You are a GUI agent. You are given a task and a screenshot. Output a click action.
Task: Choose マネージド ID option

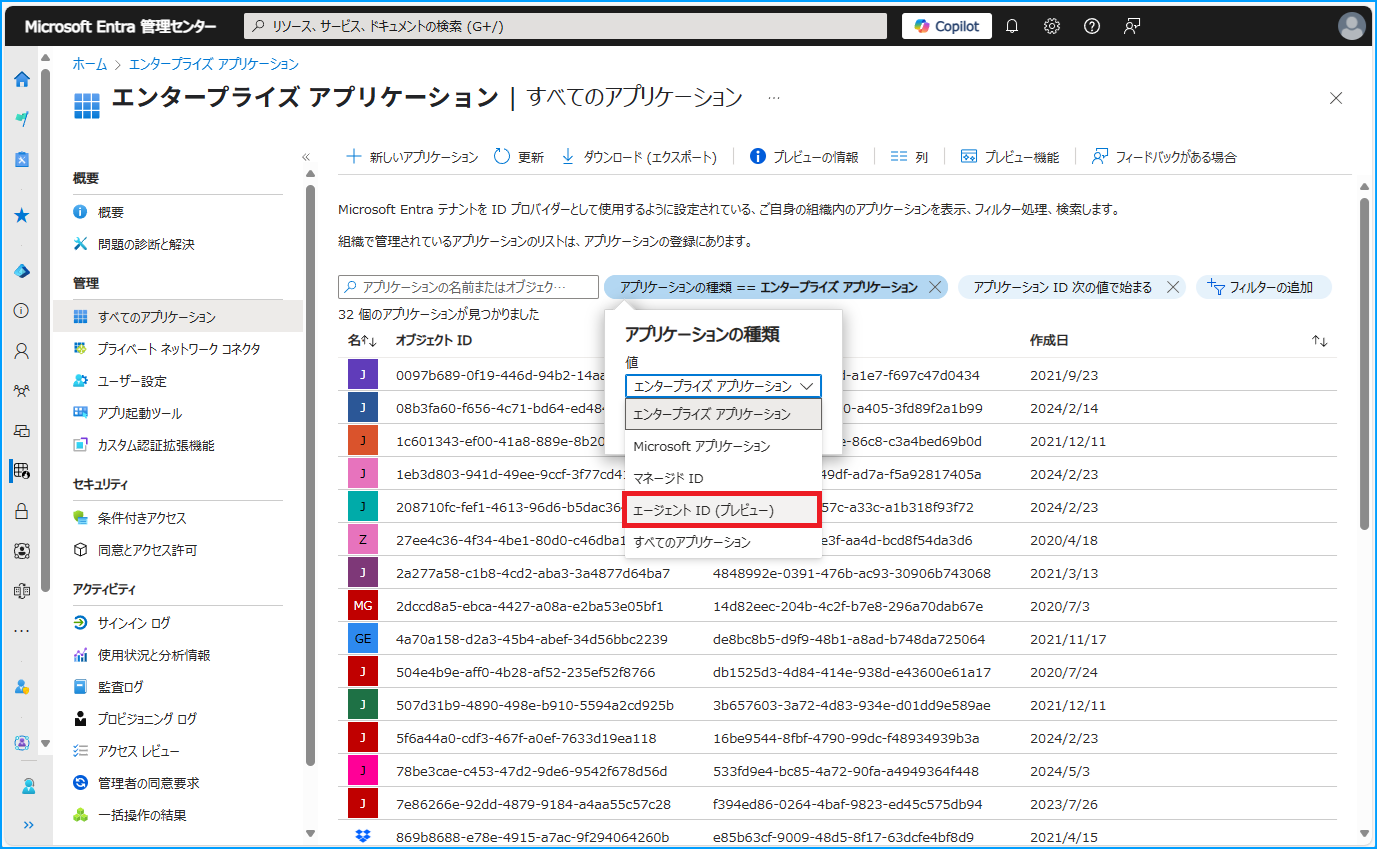point(723,478)
